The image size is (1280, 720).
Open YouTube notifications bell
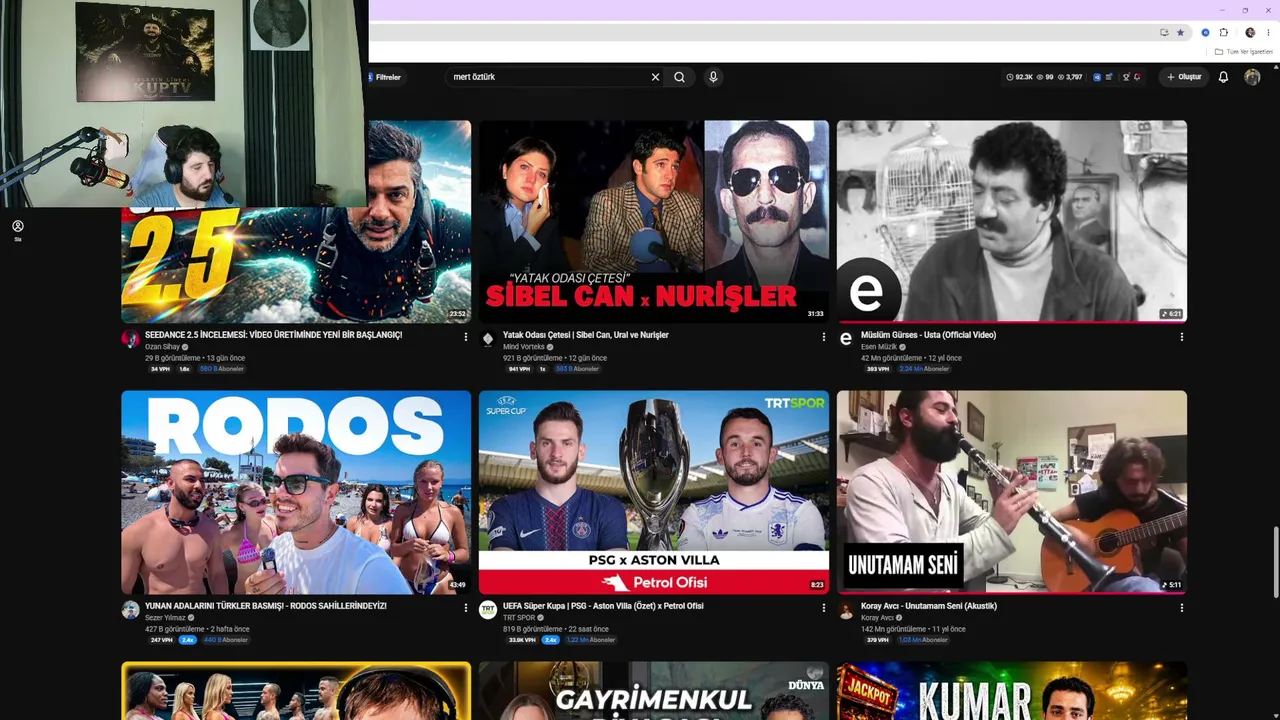coord(1223,77)
